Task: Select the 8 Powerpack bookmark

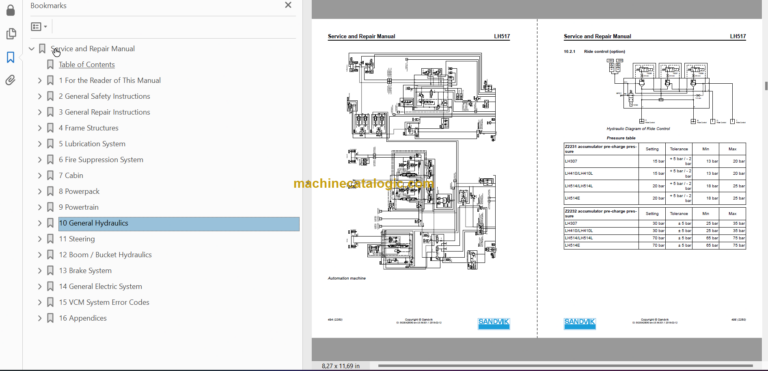Action: (79, 191)
